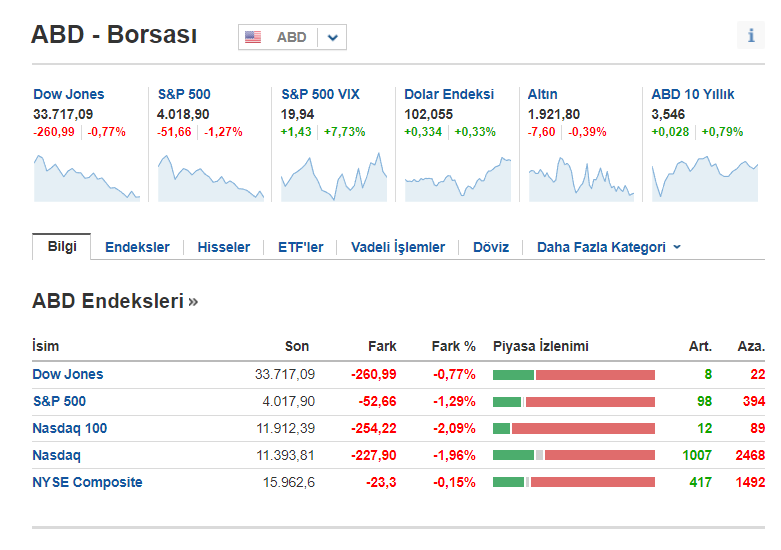
Task: Switch to the Endeksler tab
Action: click(x=137, y=247)
